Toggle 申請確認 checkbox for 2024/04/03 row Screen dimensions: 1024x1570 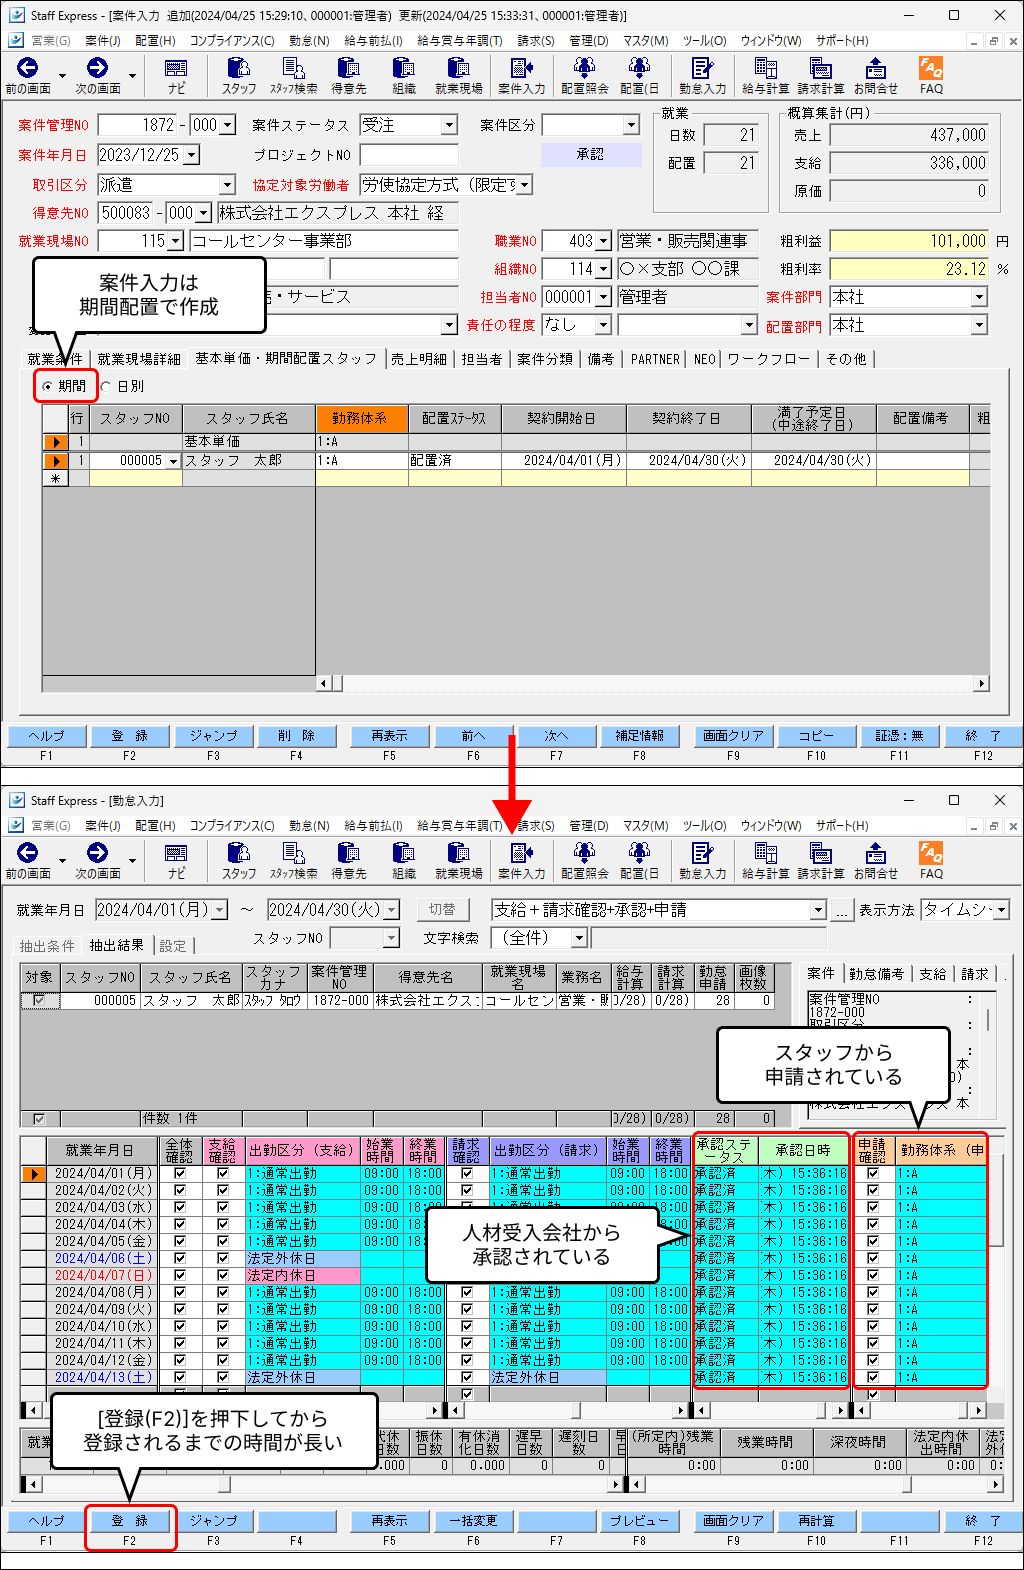[872, 1208]
